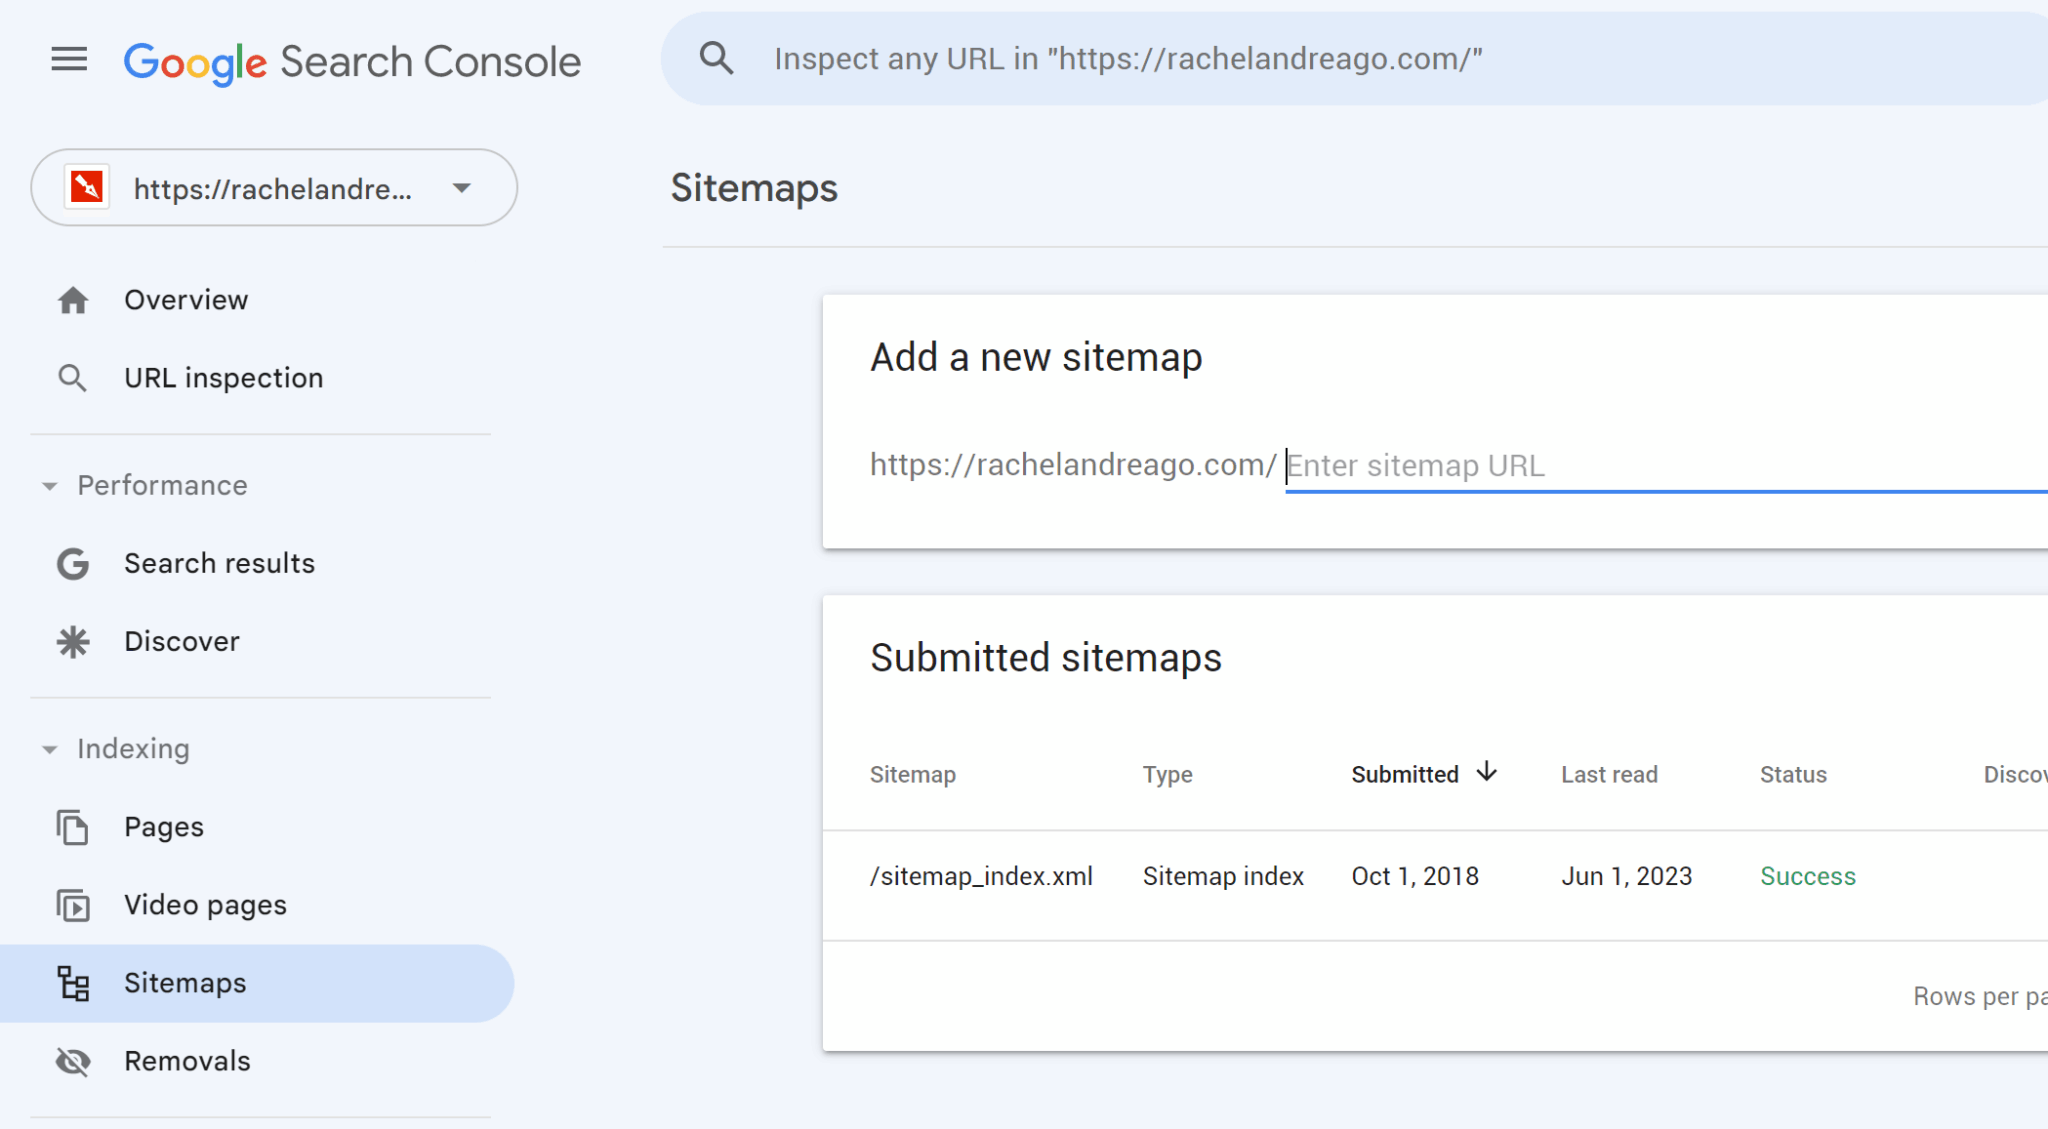Open the hamburger main menu
Screen dimensions: 2048x1129
tap(69, 60)
